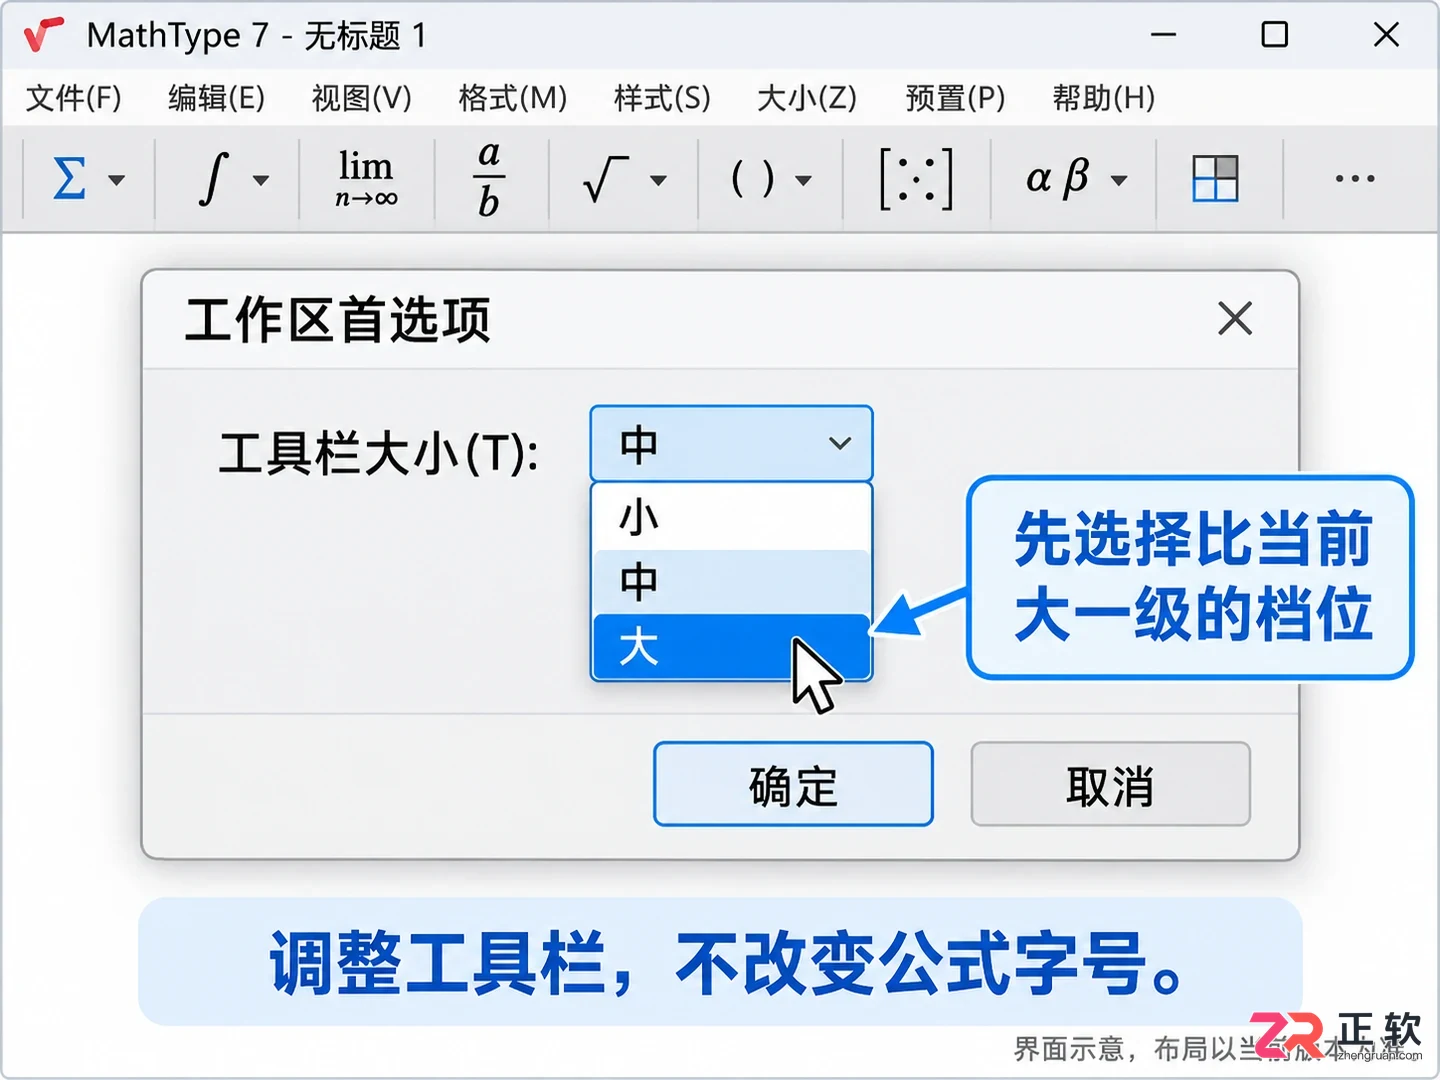Maximize the MathType window
Image resolution: width=1440 pixels, height=1080 pixels.
pyautogui.click(x=1274, y=35)
